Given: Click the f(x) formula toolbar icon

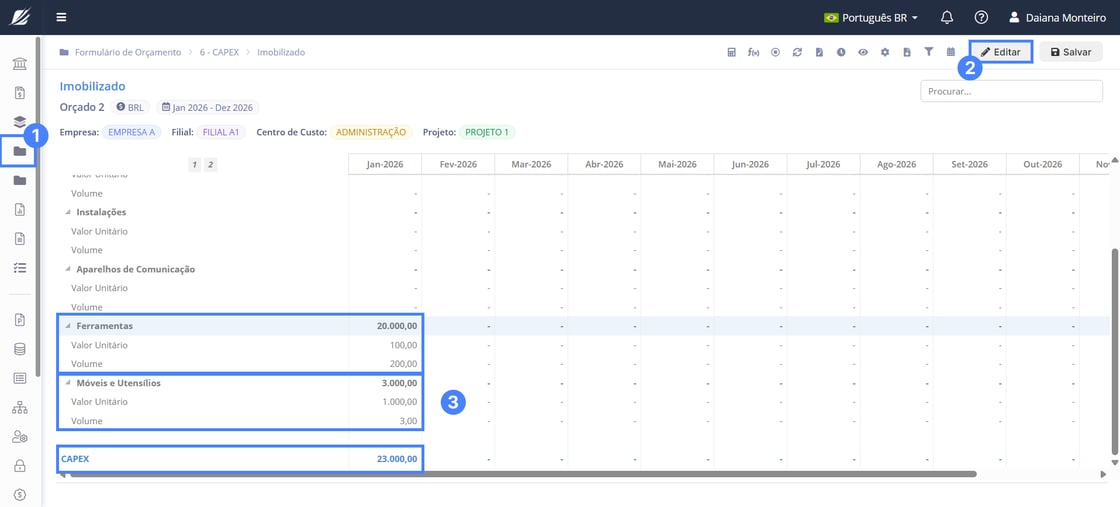Looking at the screenshot, I should coord(753,52).
